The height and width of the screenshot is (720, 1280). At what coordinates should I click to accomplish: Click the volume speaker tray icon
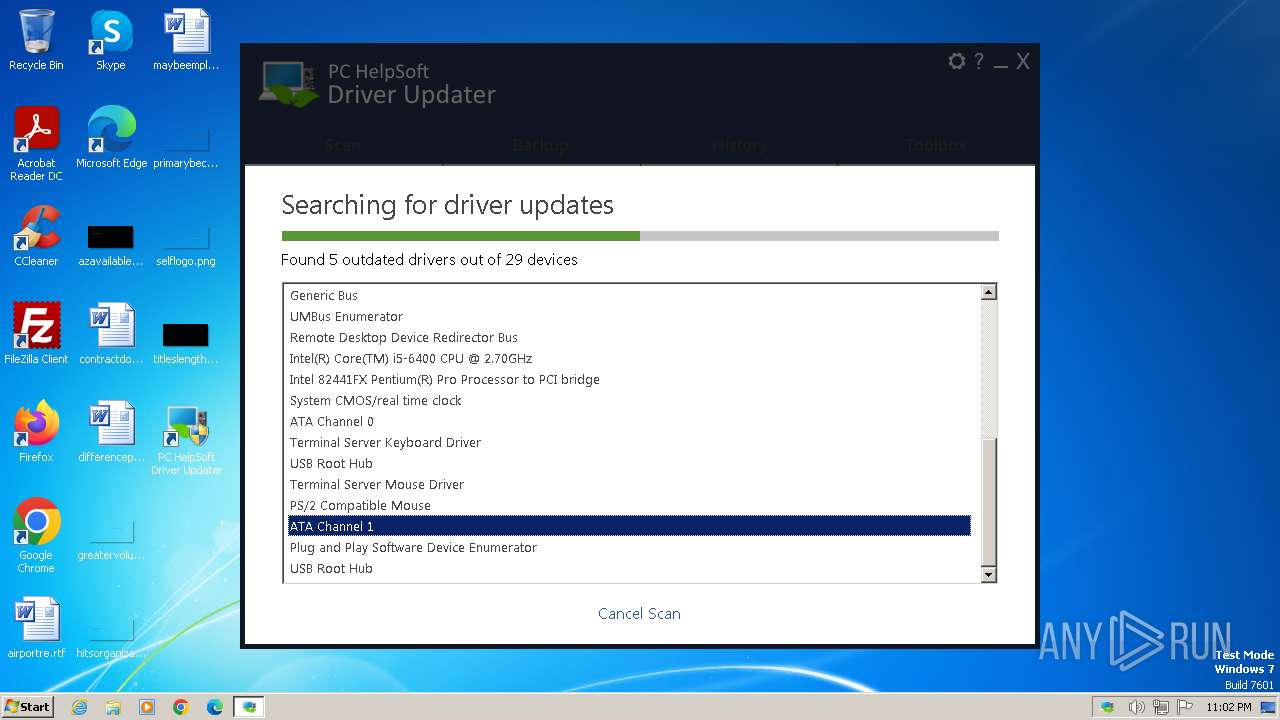pos(1136,707)
